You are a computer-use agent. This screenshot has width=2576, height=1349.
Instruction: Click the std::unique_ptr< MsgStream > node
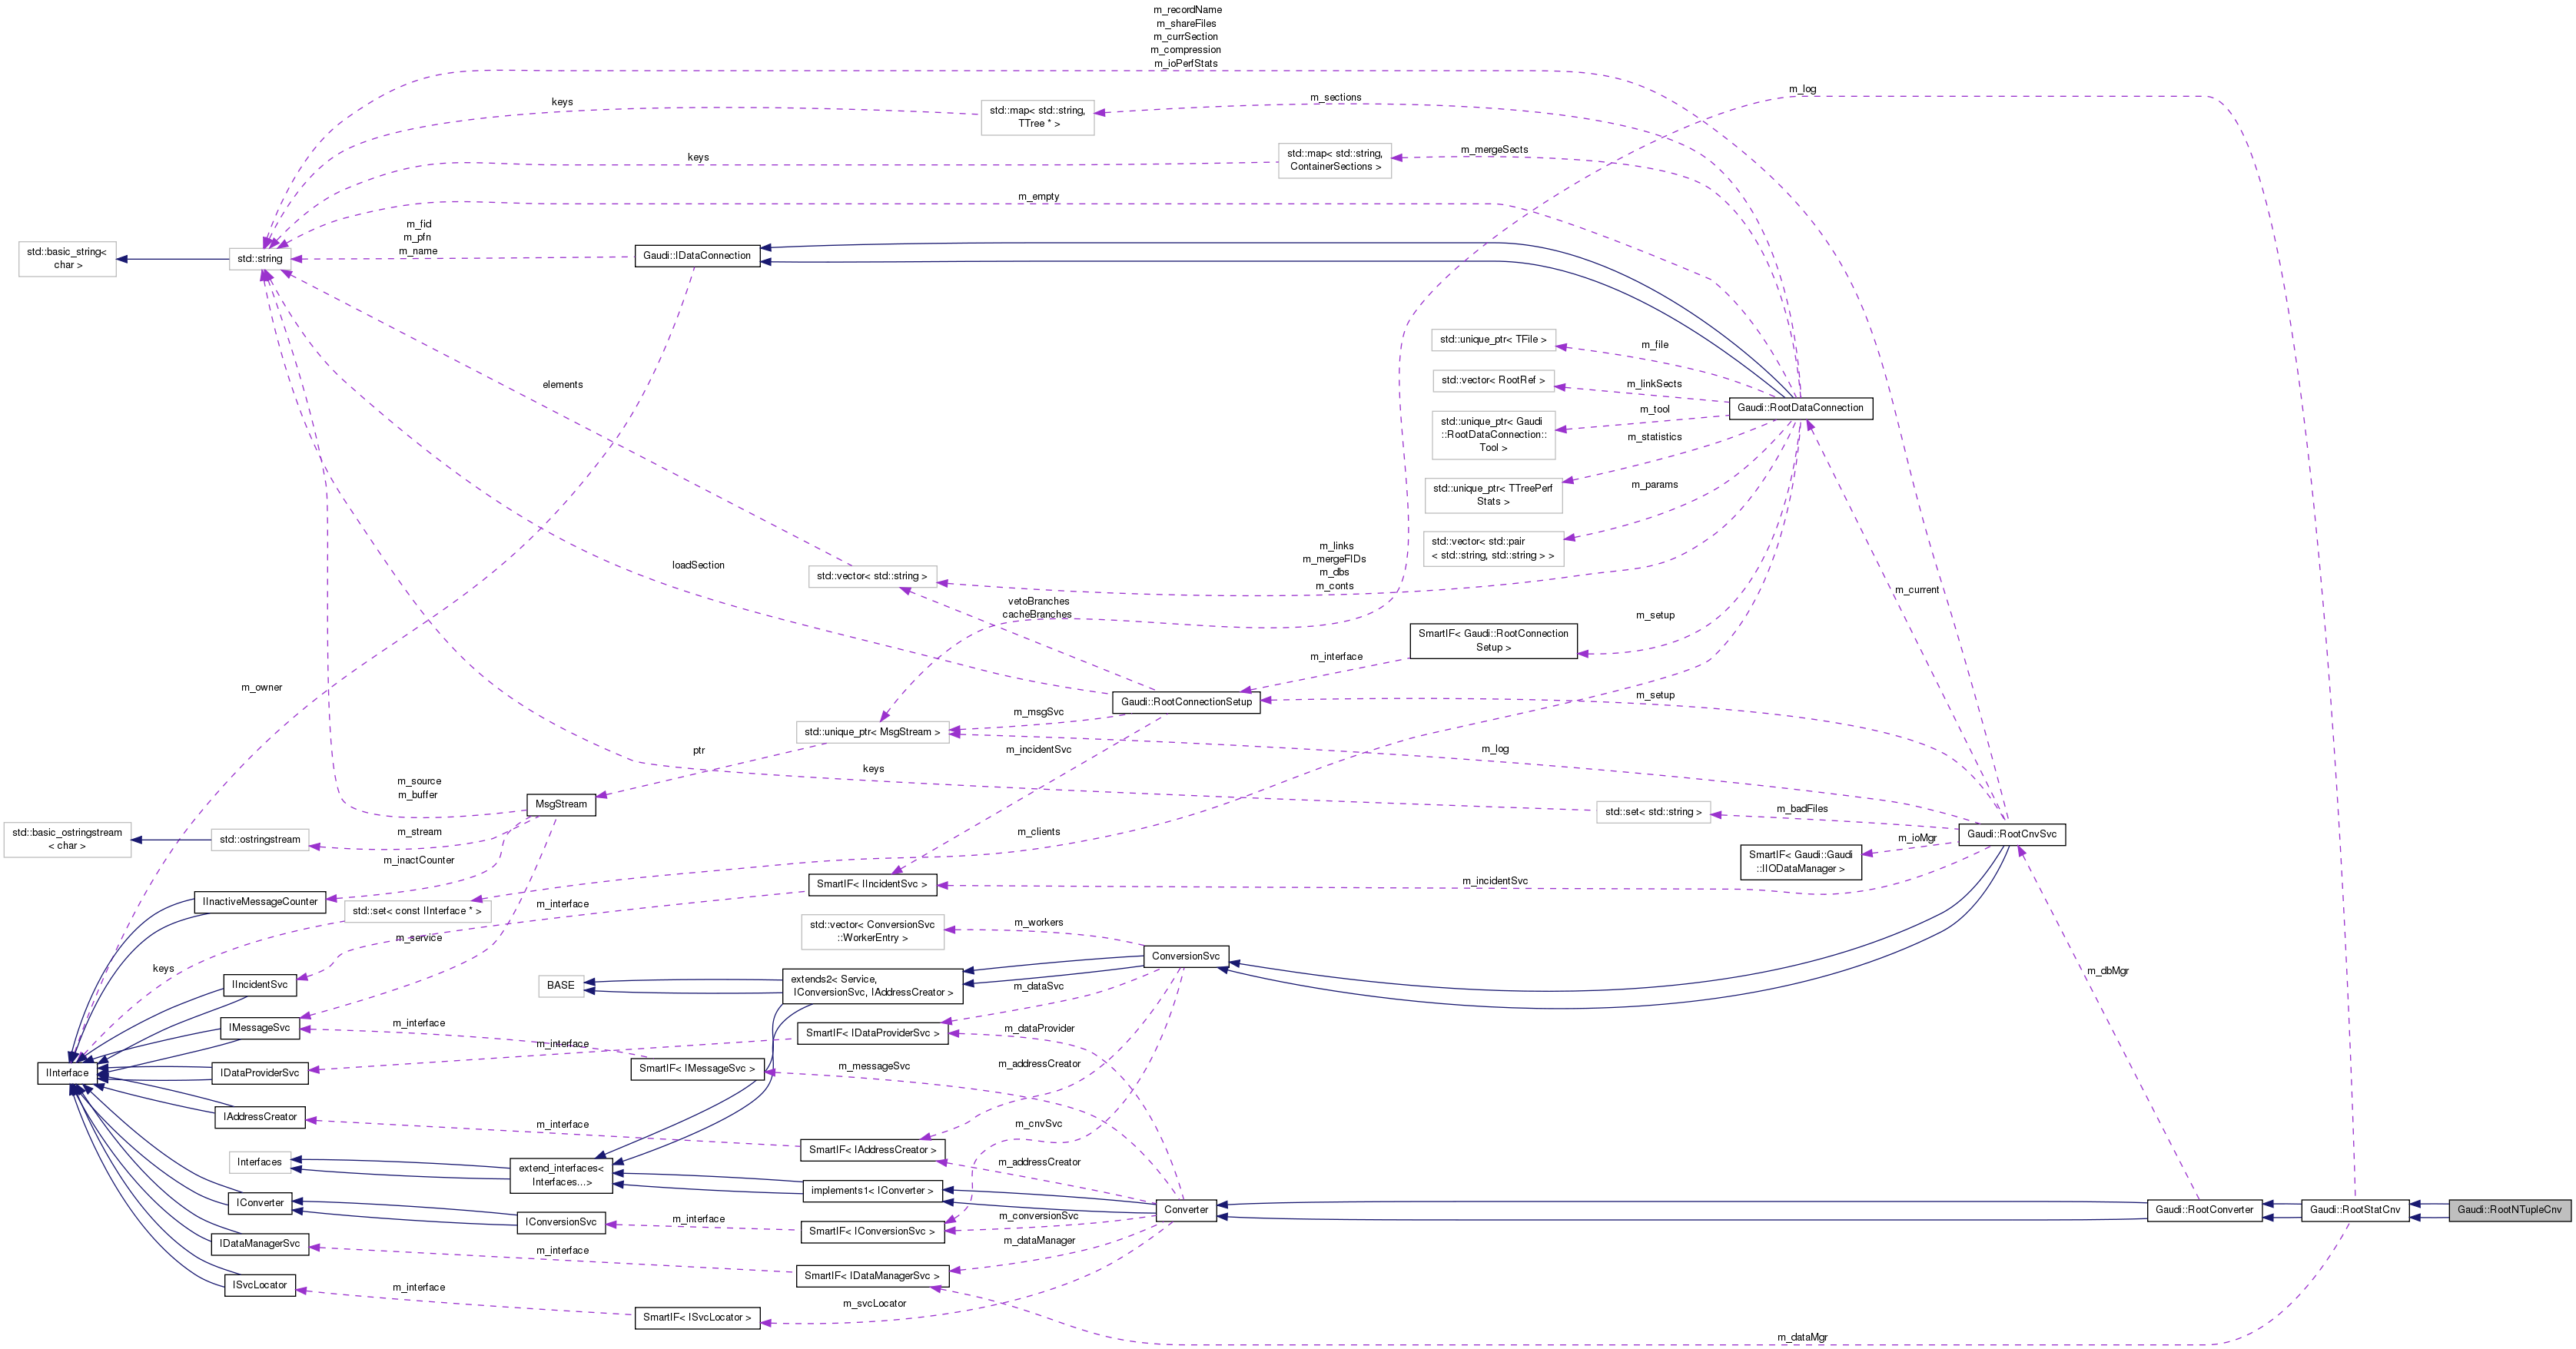pyautogui.click(x=872, y=732)
